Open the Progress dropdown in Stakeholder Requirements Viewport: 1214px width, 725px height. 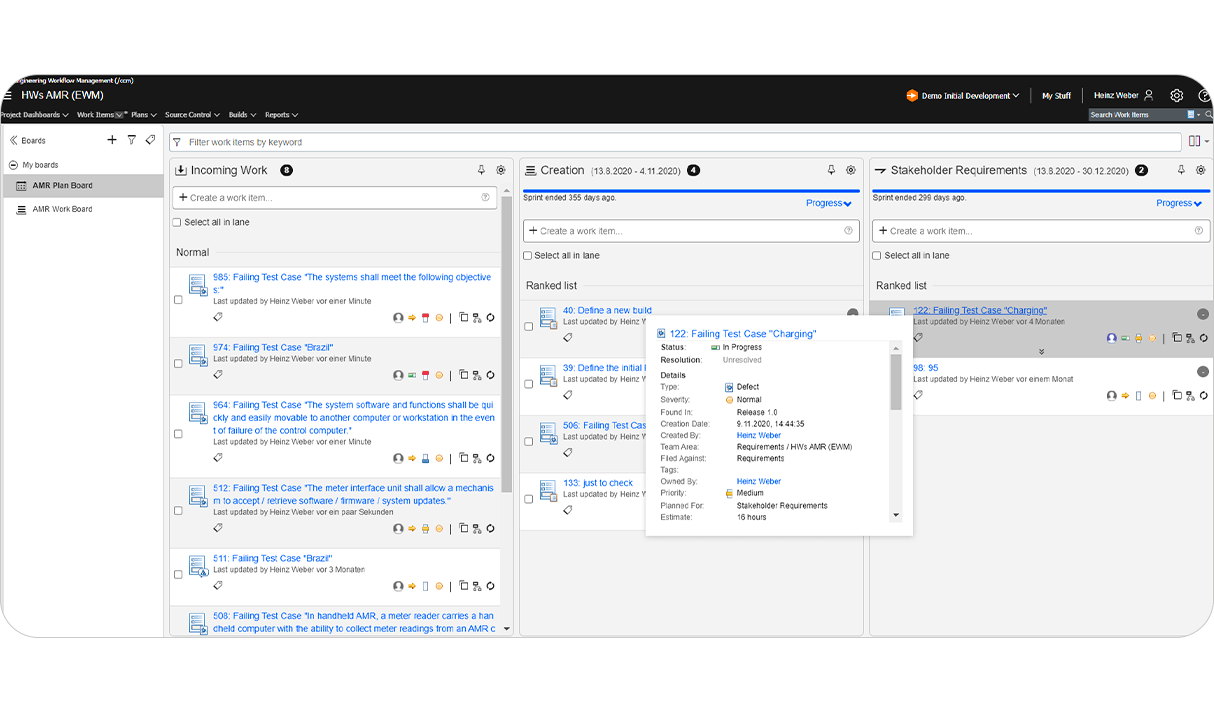(x=1178, y=203)
